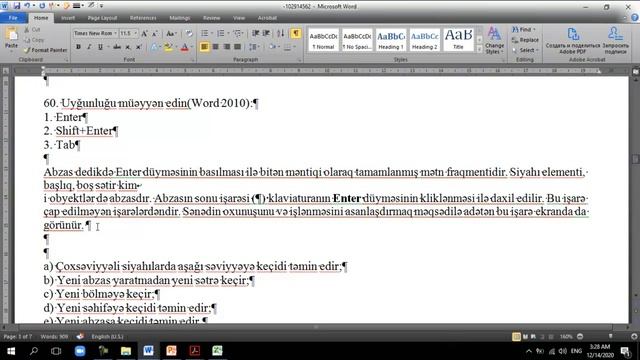Click the Redo/Repeat icon
640x360 pixels.
(x=42, y=6)
